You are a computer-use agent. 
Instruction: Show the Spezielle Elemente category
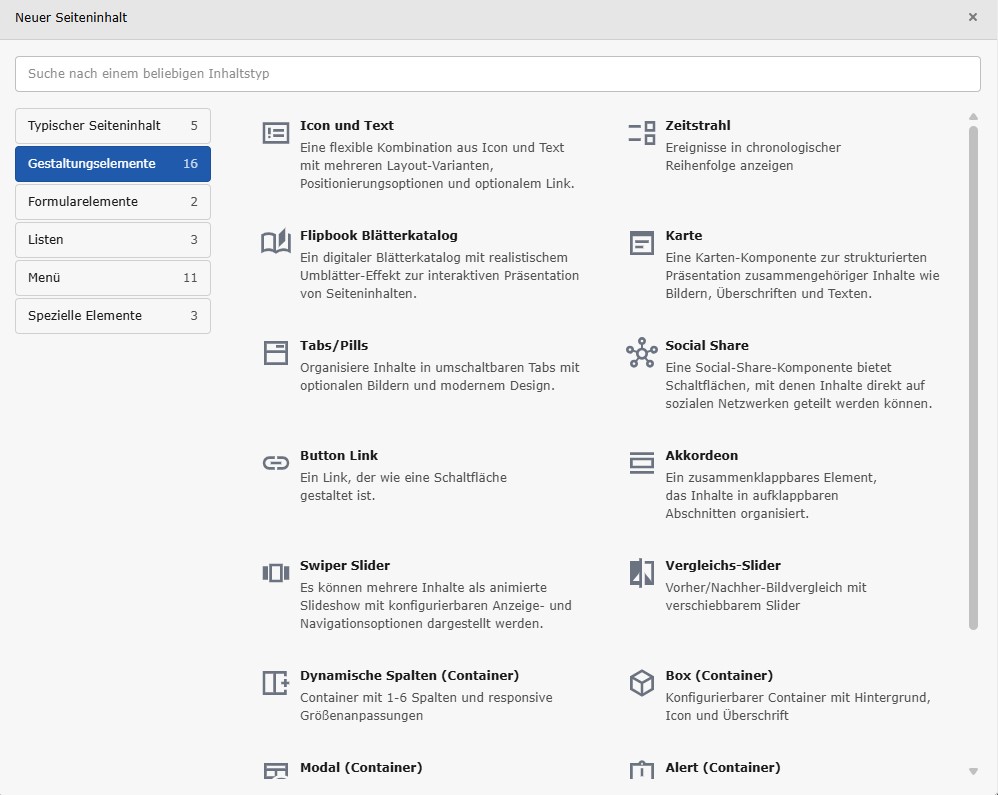(x=113, y=316)
